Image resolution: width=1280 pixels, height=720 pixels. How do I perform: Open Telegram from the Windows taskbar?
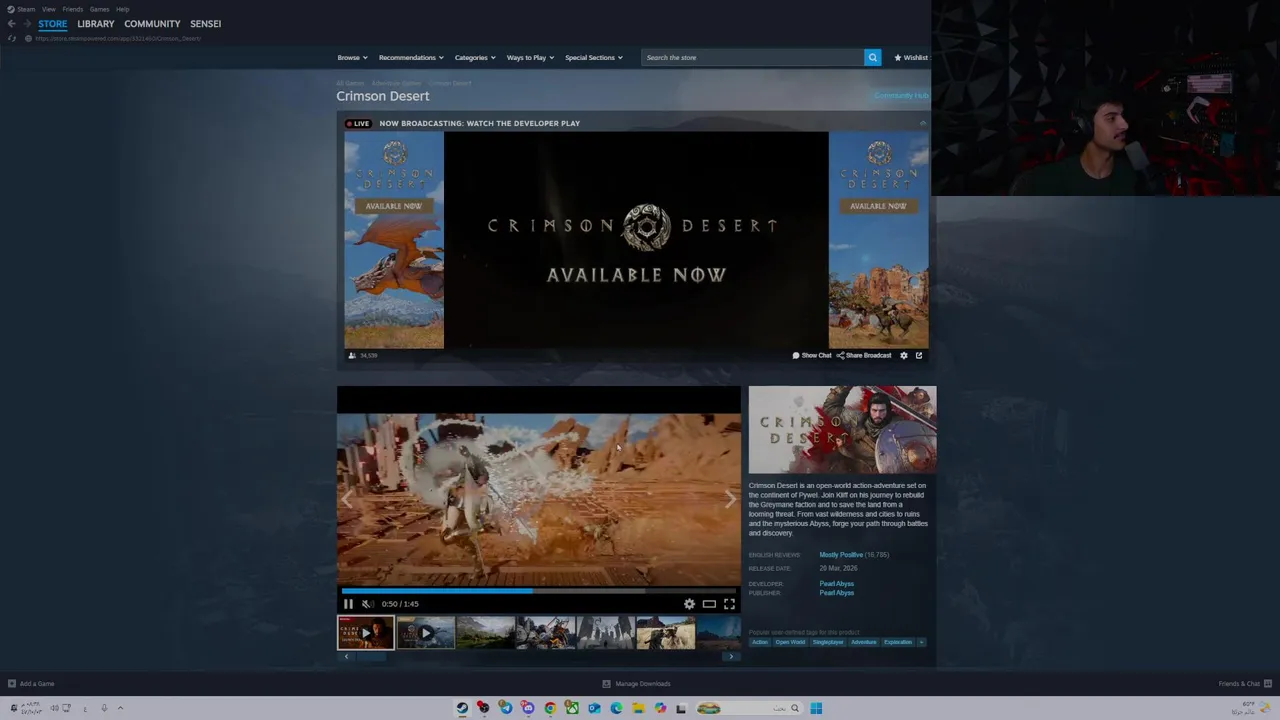click(506, 708)
